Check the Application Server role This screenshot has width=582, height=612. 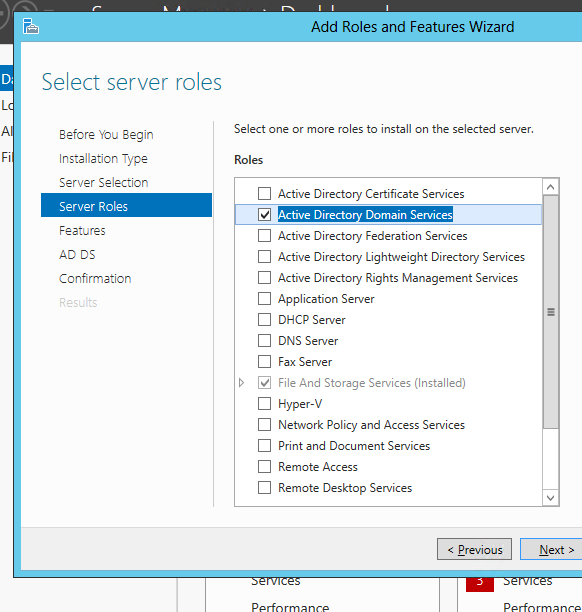pos(264,299)
